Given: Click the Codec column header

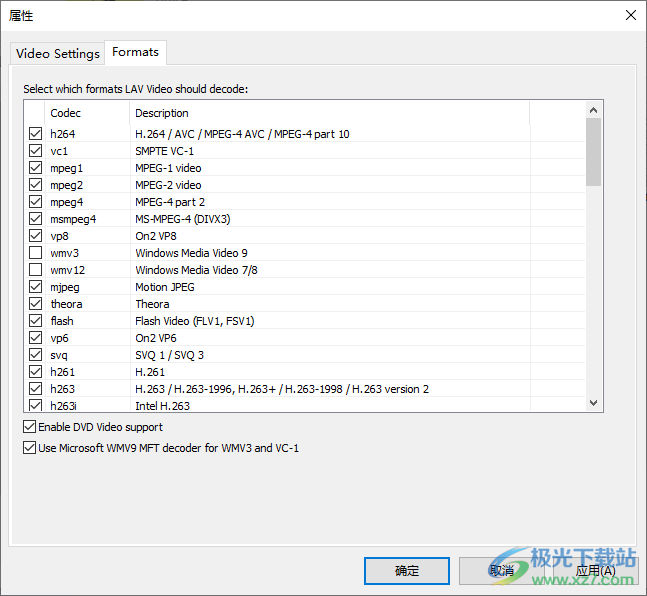Looking at the screenshot, I should 87,113.
